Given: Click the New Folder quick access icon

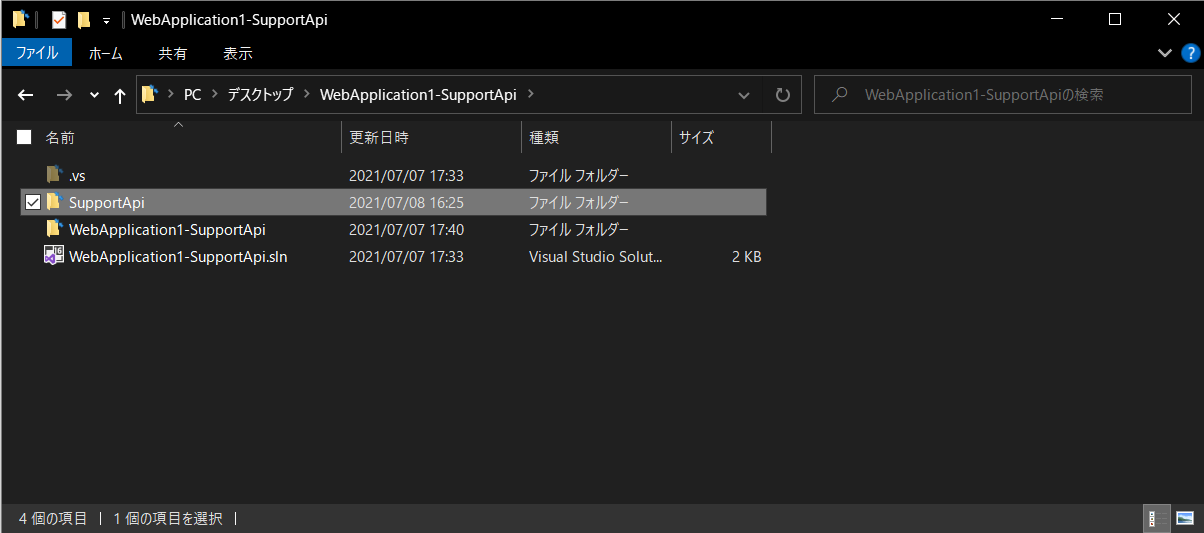Looking at the screenshot, I should (x=84, y=19).
